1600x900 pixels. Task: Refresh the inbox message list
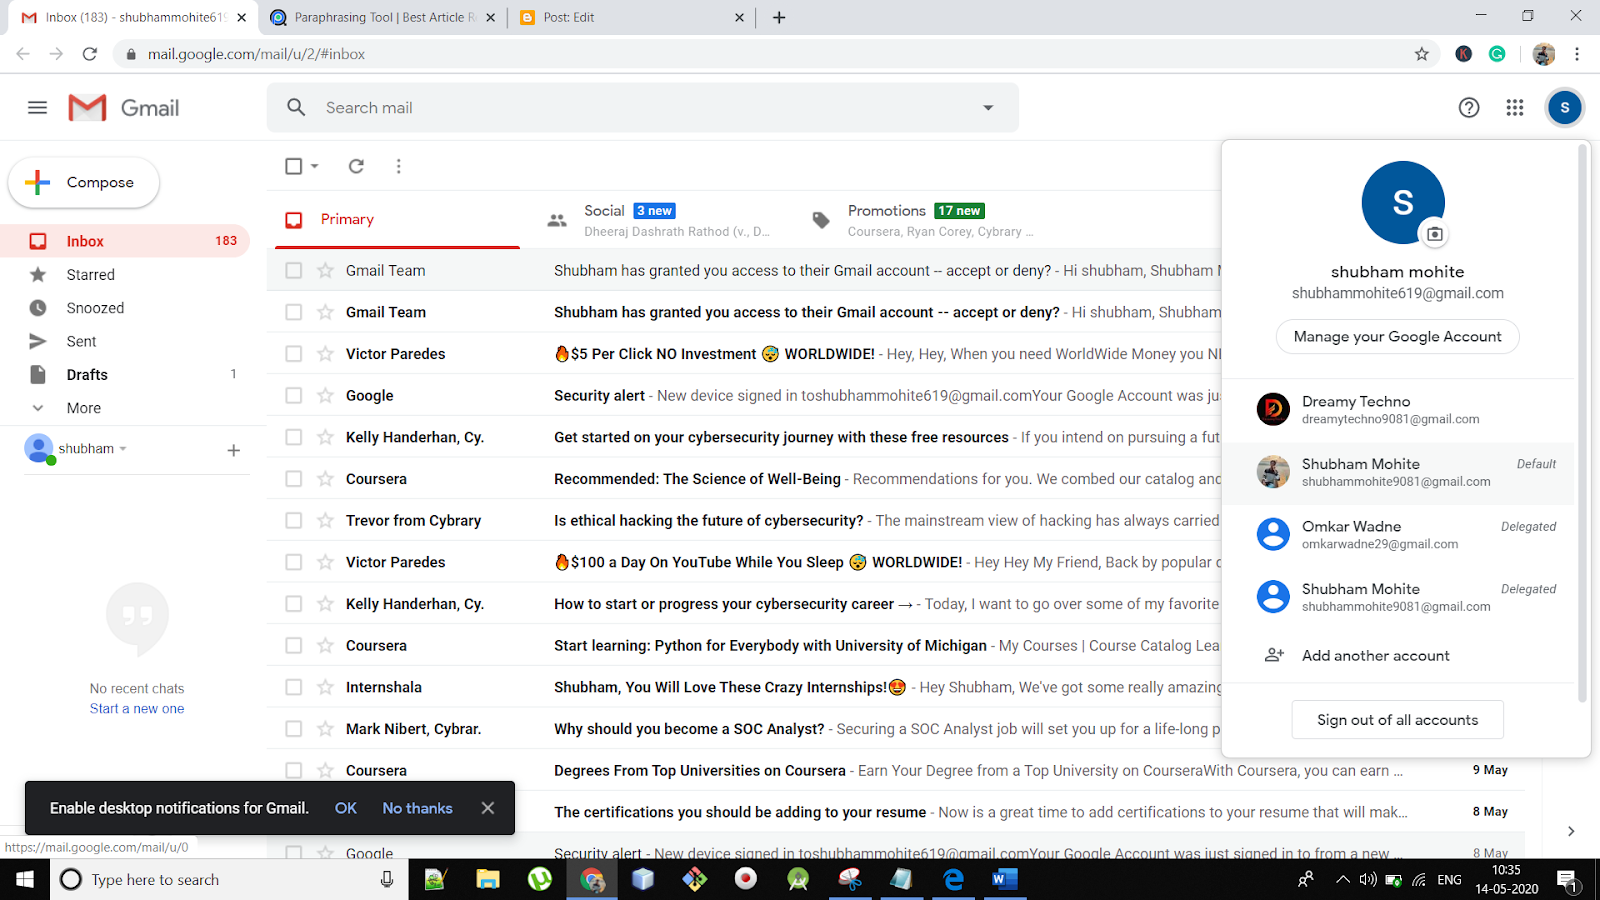coord(356,166)
